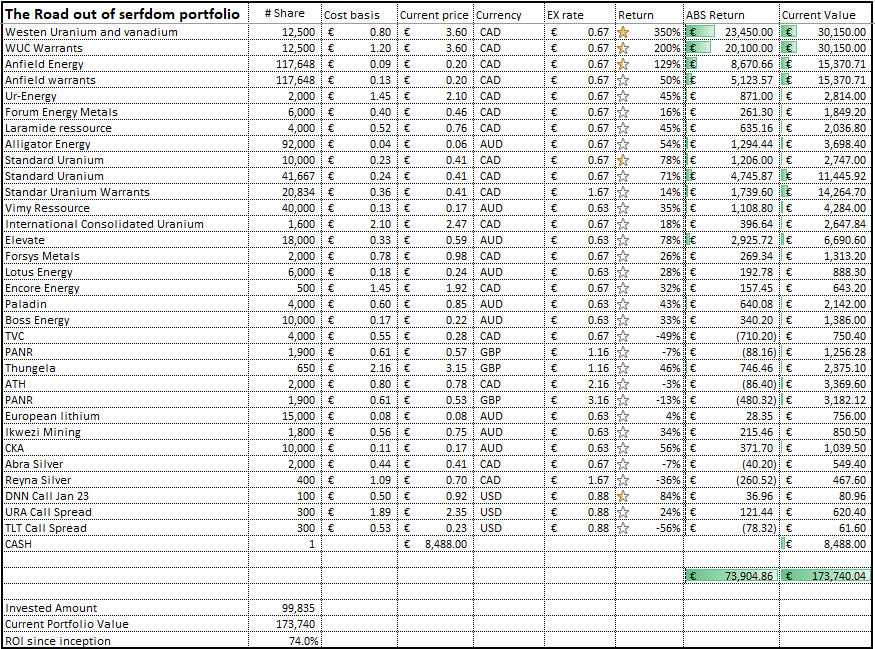
Task: Select the 92,000 share count for Alligator Energy
Action: point(285,145)
